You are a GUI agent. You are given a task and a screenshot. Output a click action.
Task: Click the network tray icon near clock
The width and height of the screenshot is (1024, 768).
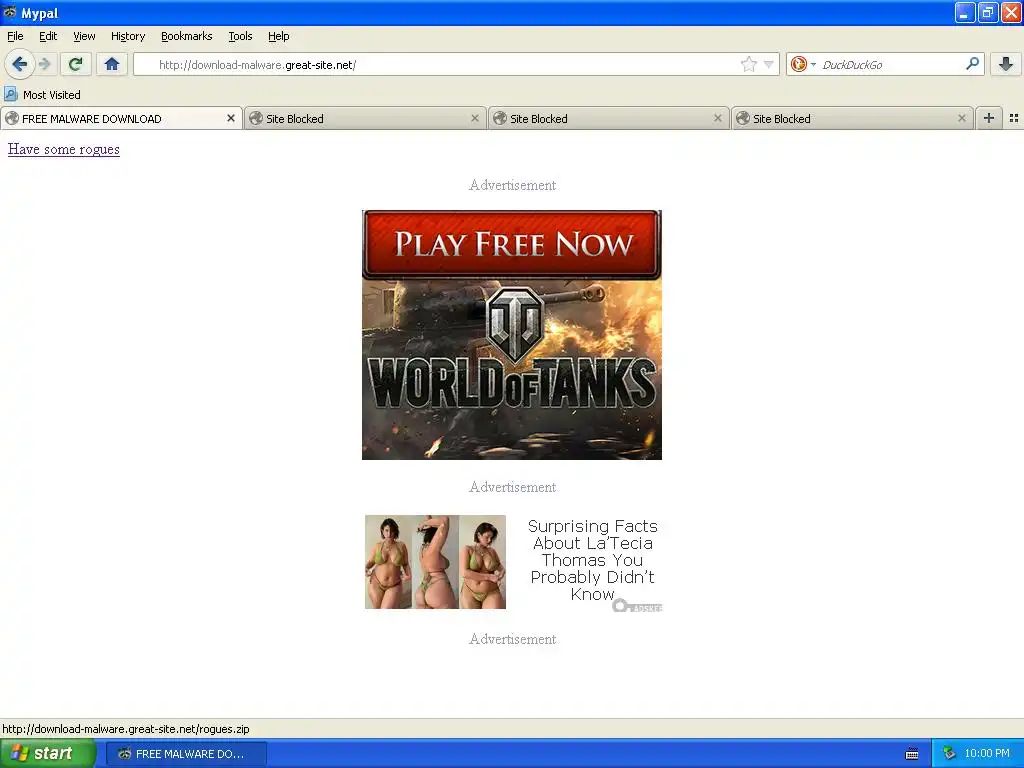(x=949, y=754)
